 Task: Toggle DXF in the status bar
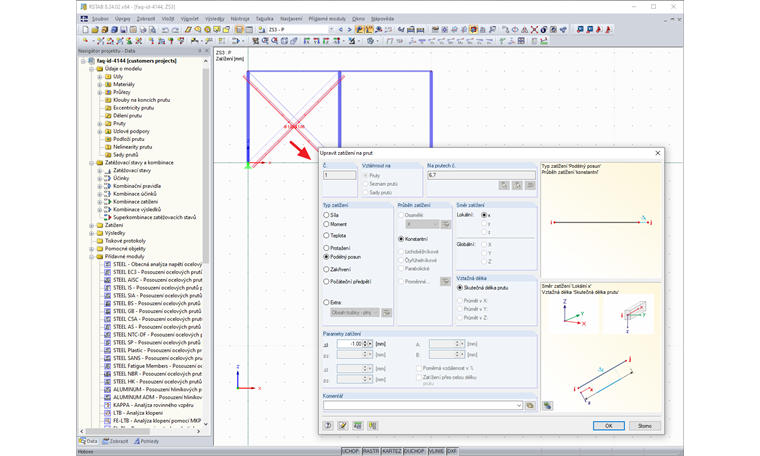click(x=452, y=451)
